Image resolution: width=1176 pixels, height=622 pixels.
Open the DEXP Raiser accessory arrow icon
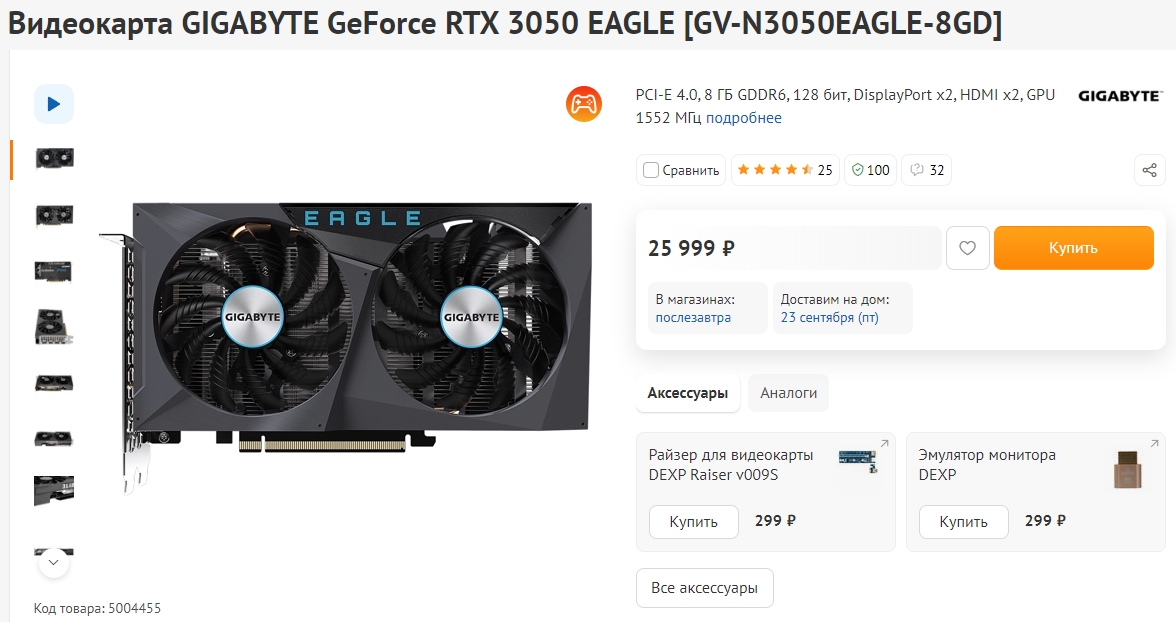click(884, 443)
